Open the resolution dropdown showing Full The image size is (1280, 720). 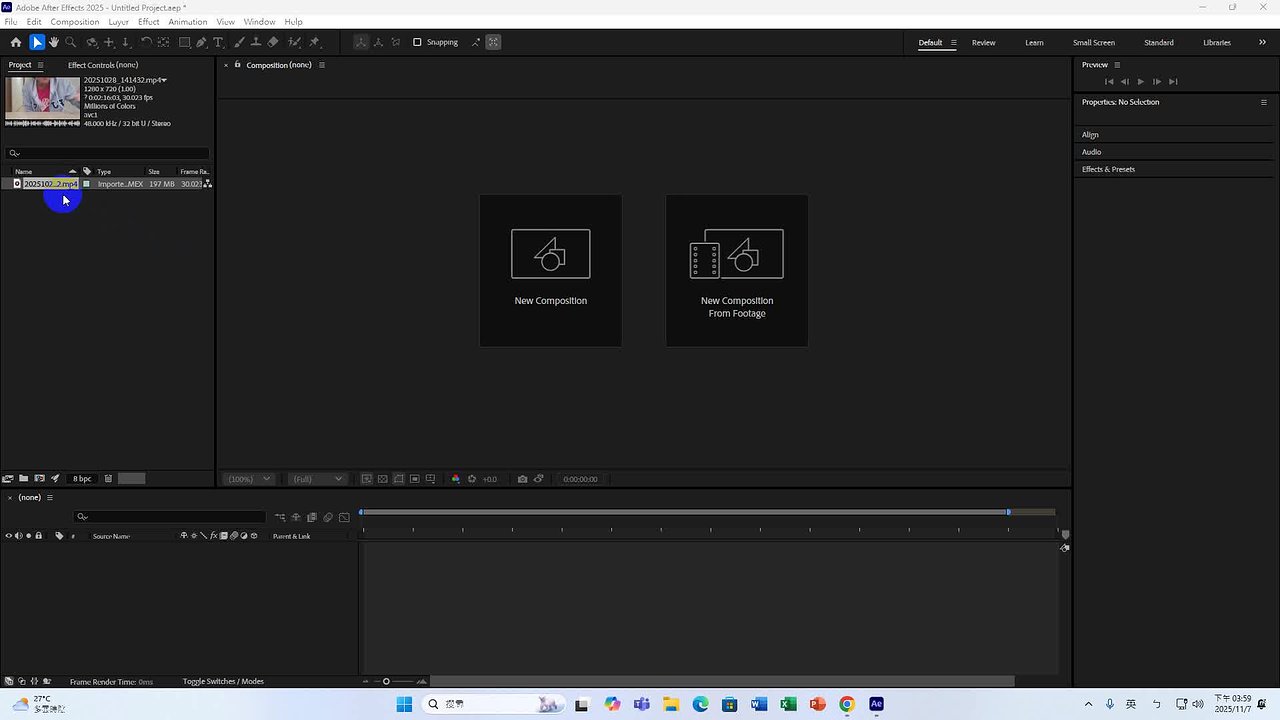point(315,478)
